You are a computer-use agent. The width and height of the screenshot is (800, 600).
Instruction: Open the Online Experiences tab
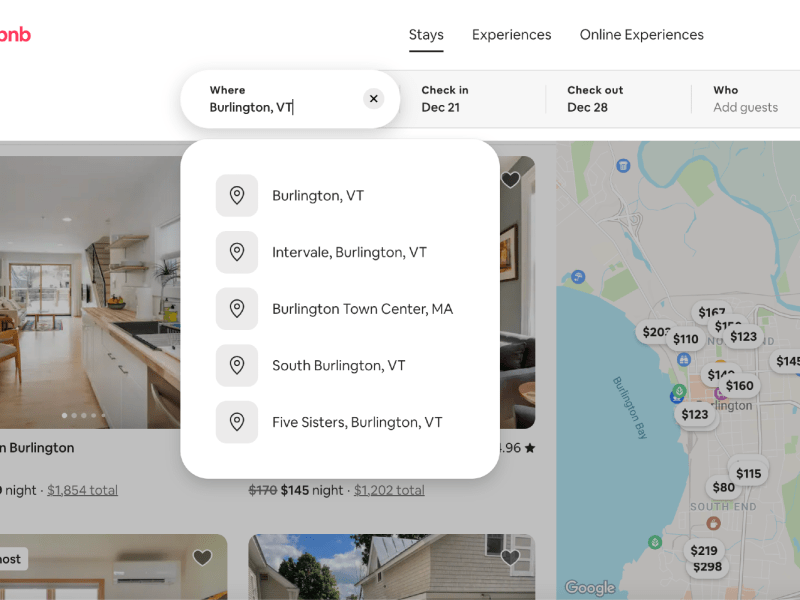(x=641, y=35)
